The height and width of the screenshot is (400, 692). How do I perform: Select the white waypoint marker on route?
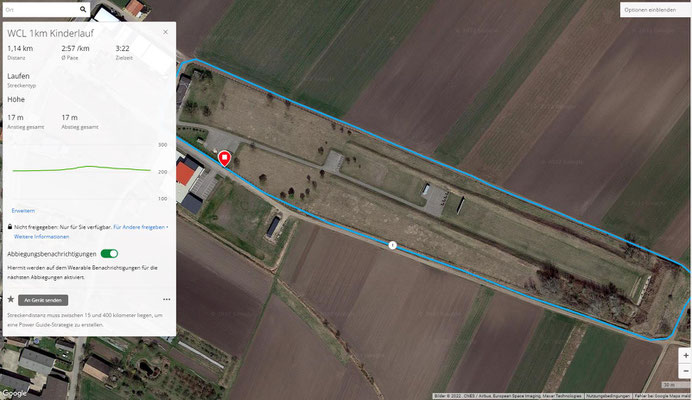pos(392,245)
